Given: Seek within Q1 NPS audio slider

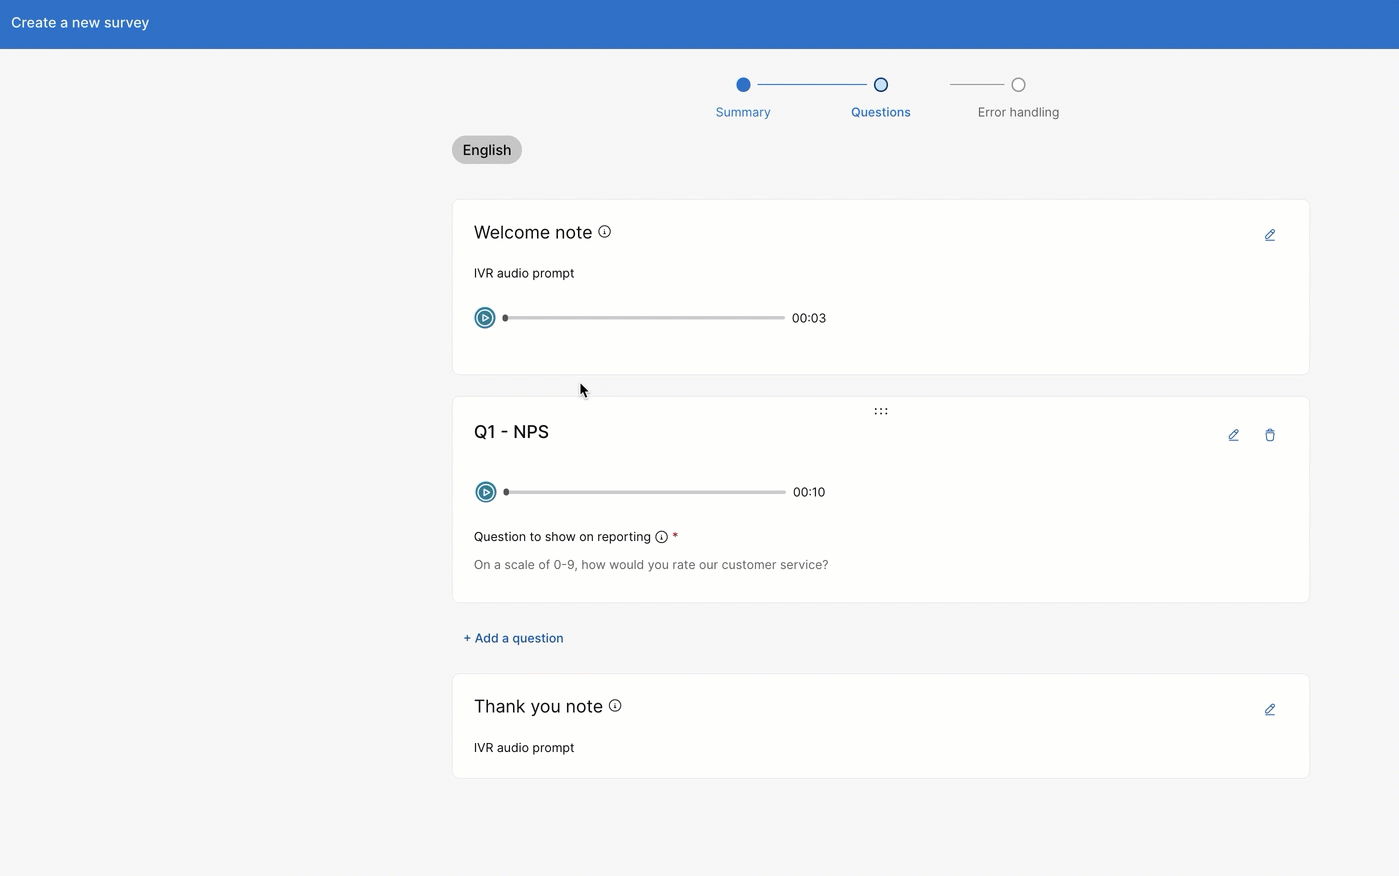Looking at the screenshot, I should (x=645, y=492).
